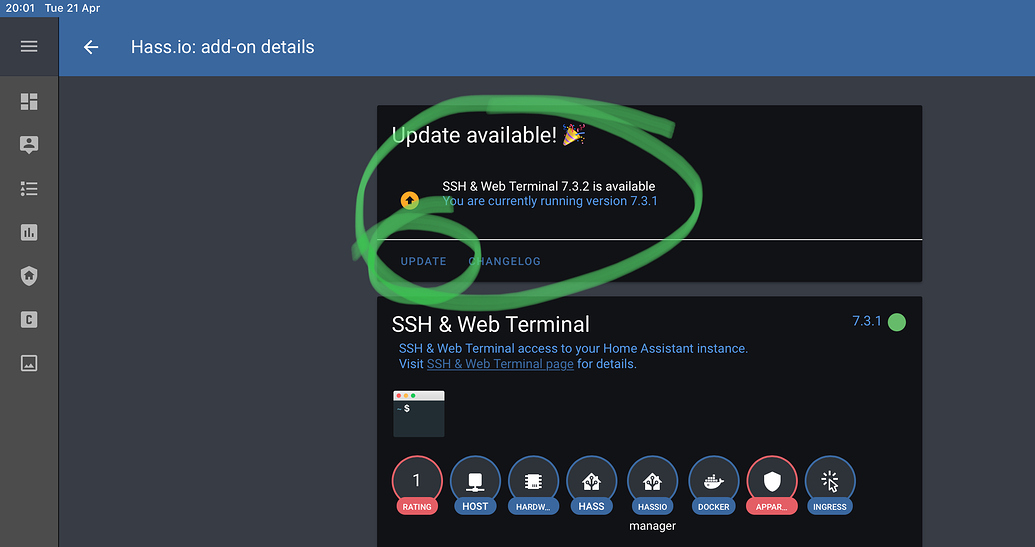Follow the SSH & Web Terminal page link

pos(500,364)
